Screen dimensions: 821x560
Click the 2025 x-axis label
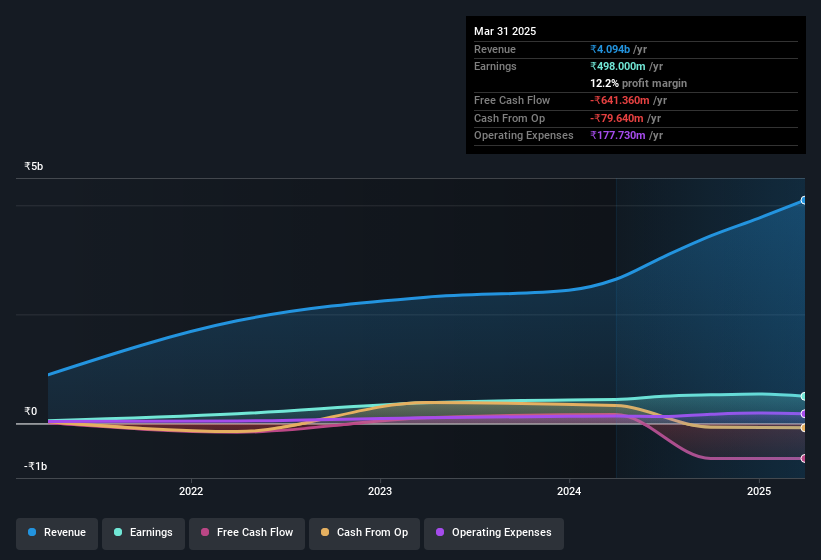point(759,491)
